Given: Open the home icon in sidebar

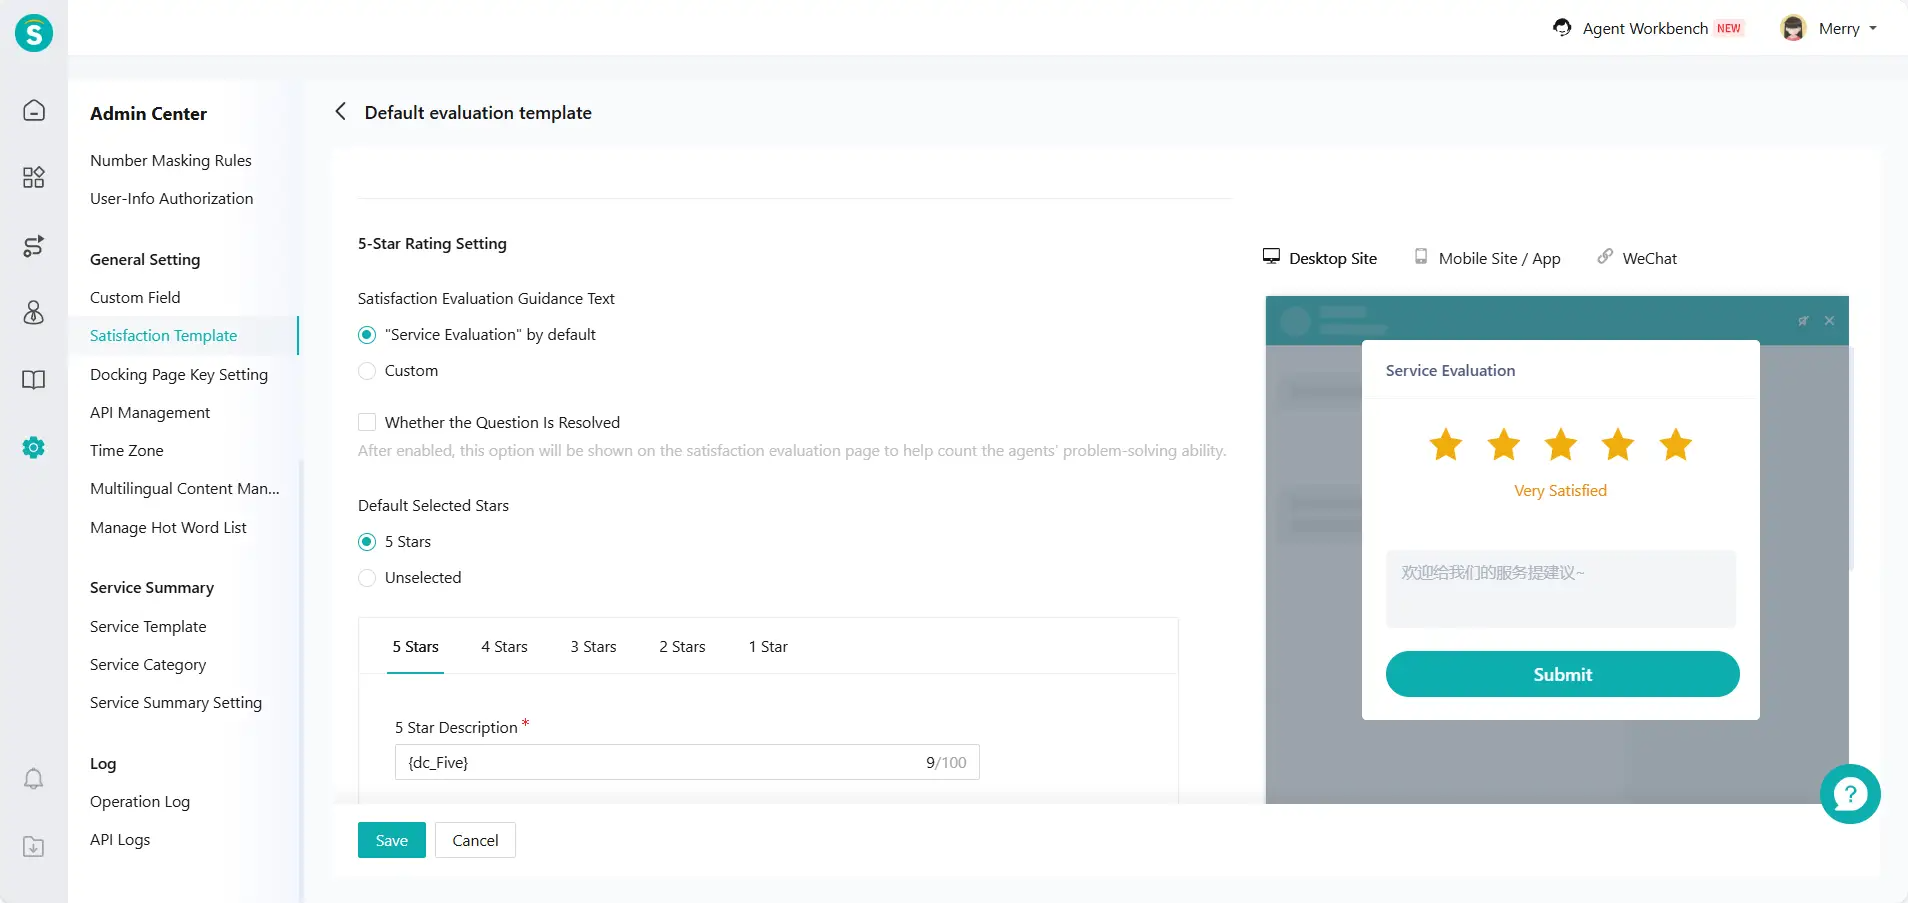Looking at the screenshot, I should click(x=34, y=110).
